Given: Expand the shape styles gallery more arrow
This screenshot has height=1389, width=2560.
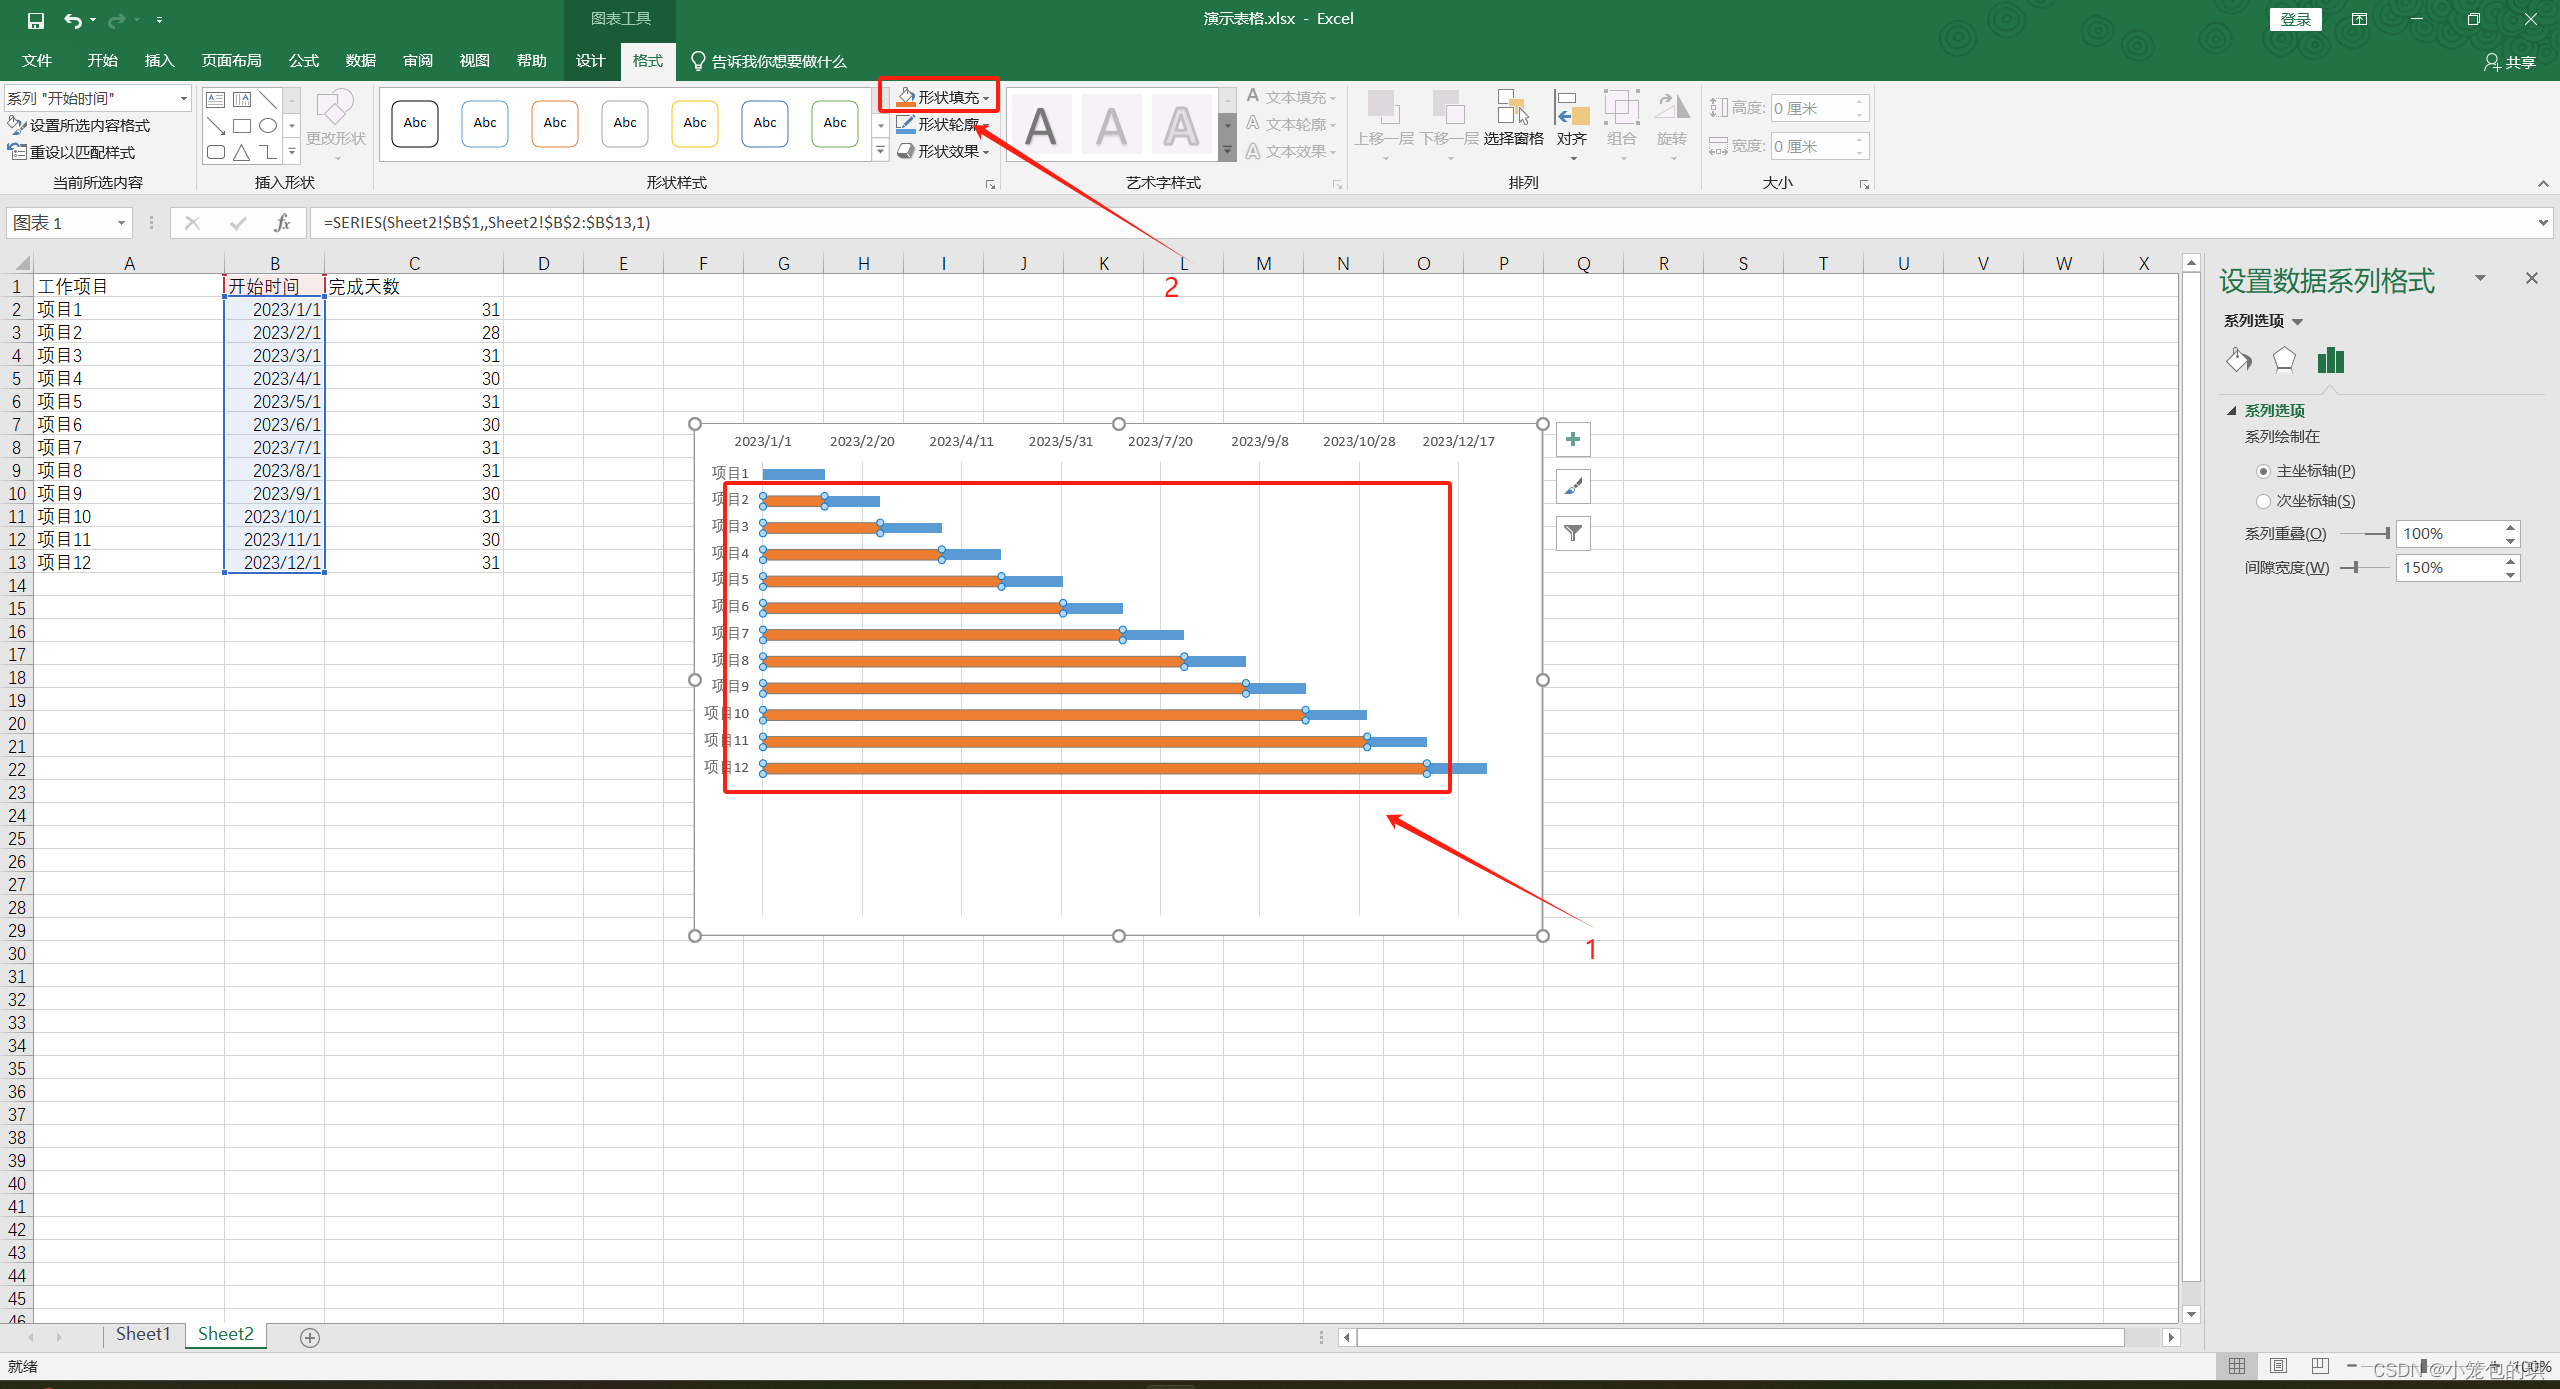Looking at the screenshot, I should pos(880,150).
